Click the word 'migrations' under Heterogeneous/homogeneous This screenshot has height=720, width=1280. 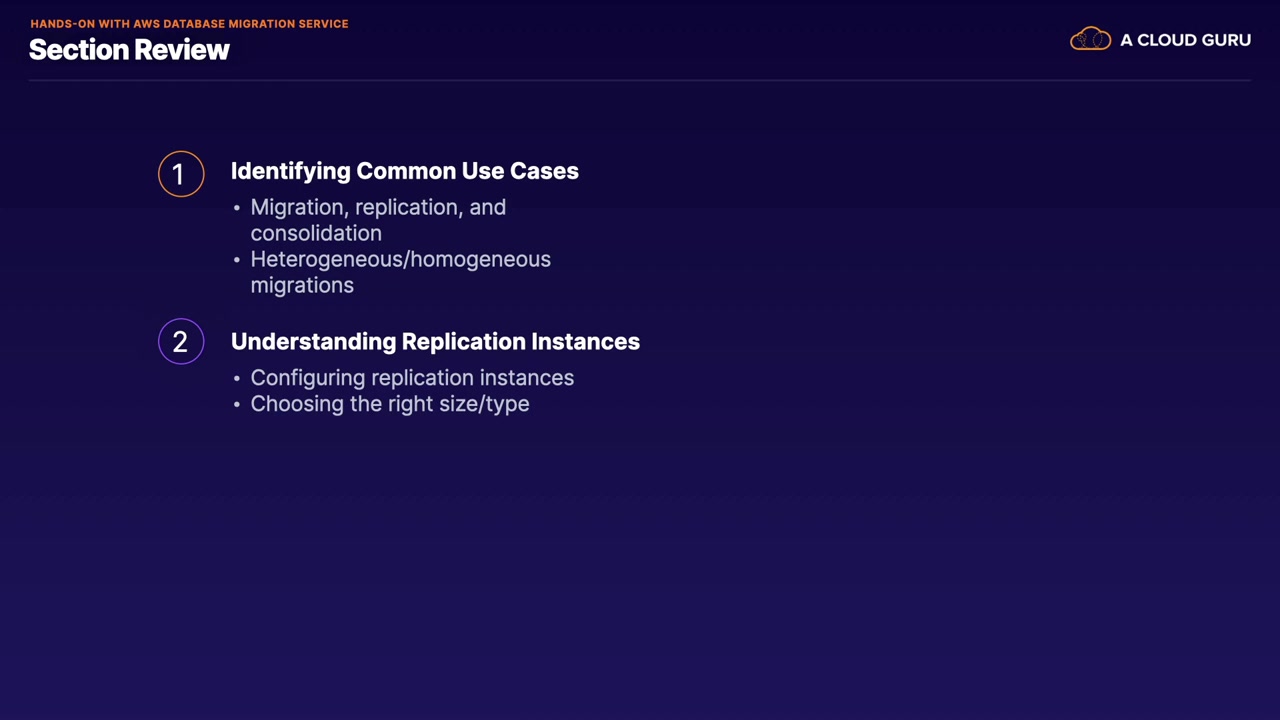click(x=302, y=285)
